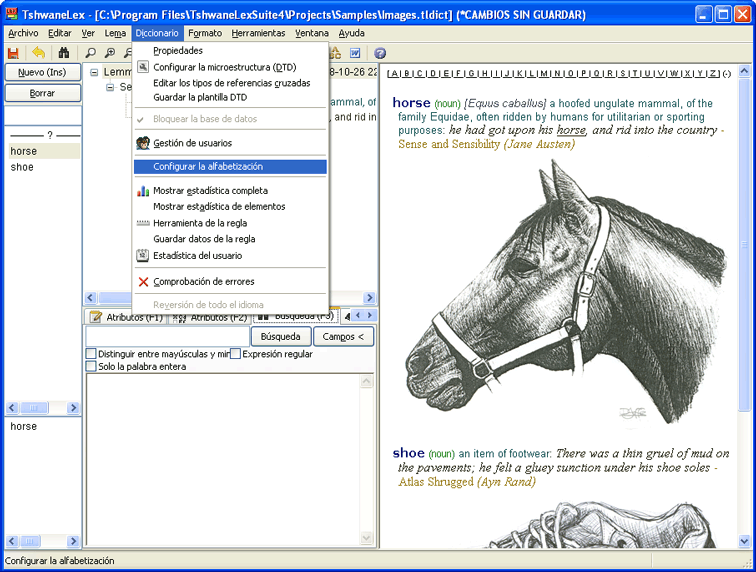Open the Formato menu
Viewport: 756px width, 572px height.
click(x=205, y=33)
